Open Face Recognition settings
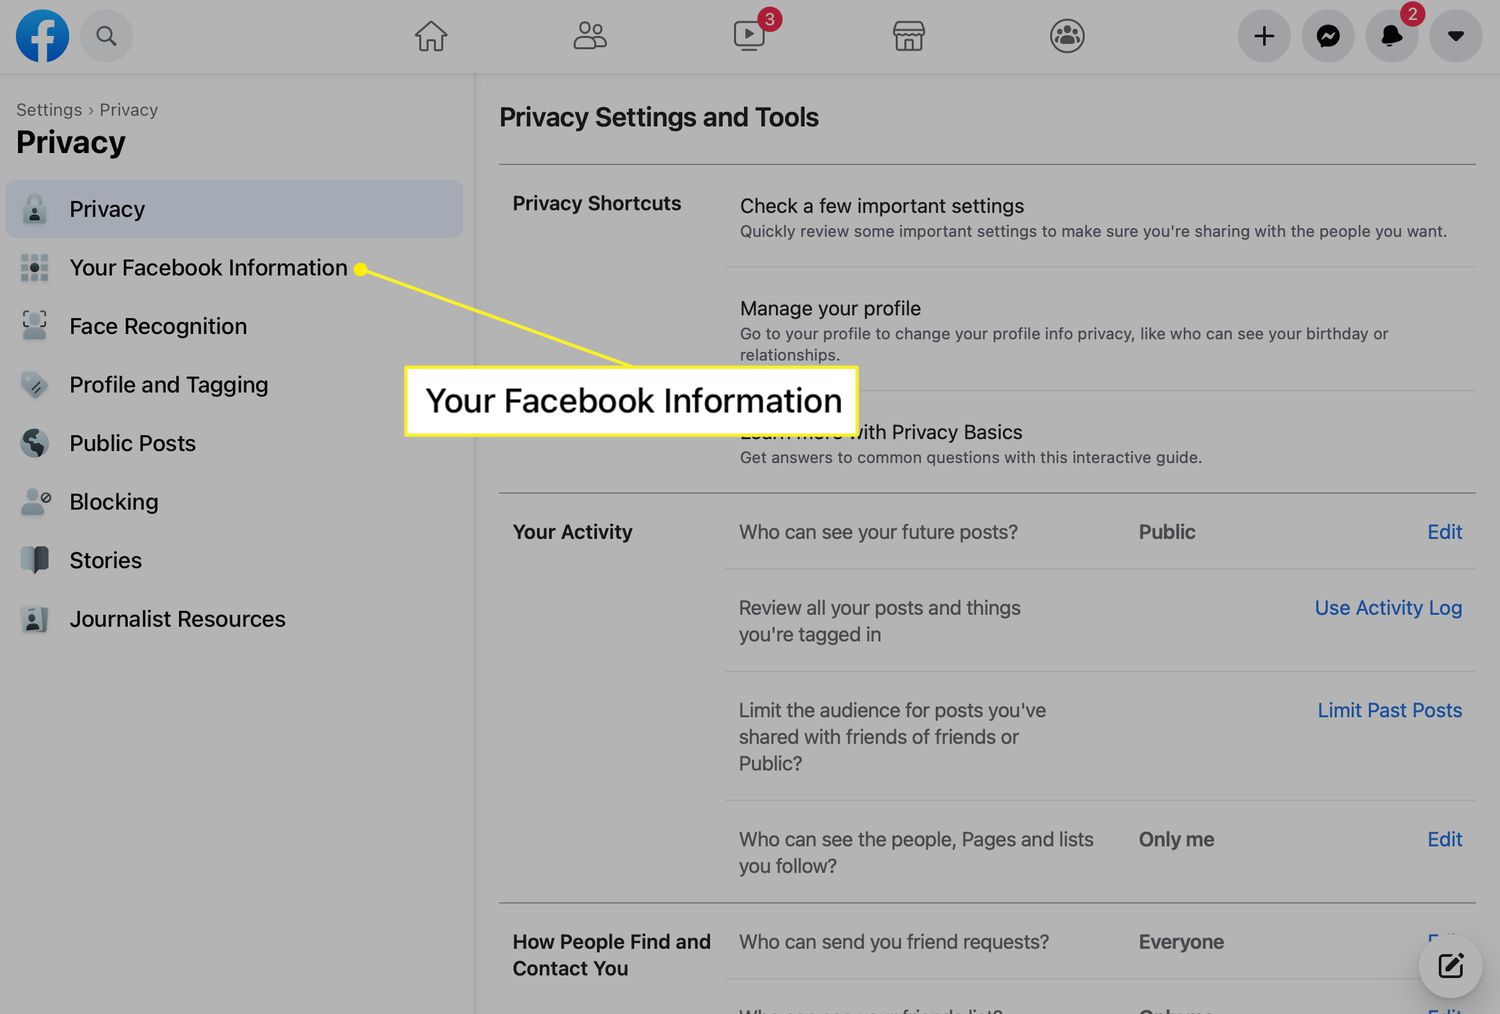 (x=234, y=326)
